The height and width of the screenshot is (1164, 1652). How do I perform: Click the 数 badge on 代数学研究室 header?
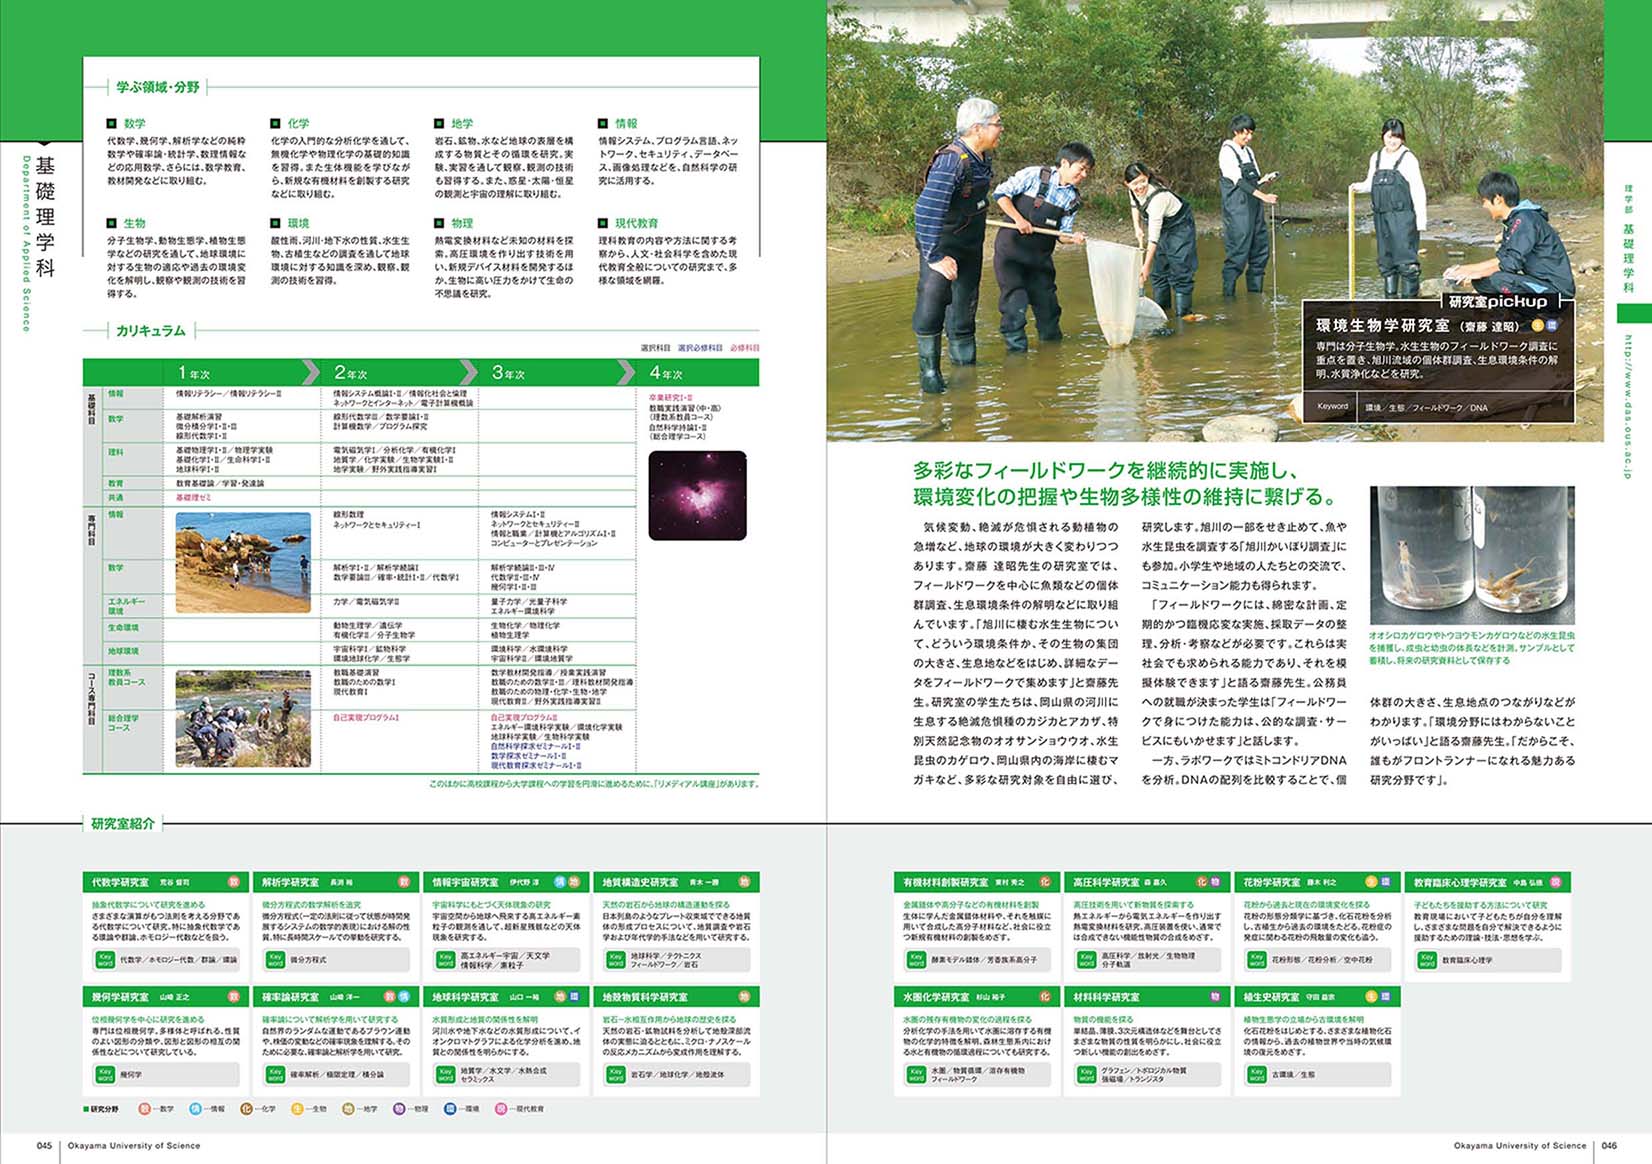(x=234, y=882)
